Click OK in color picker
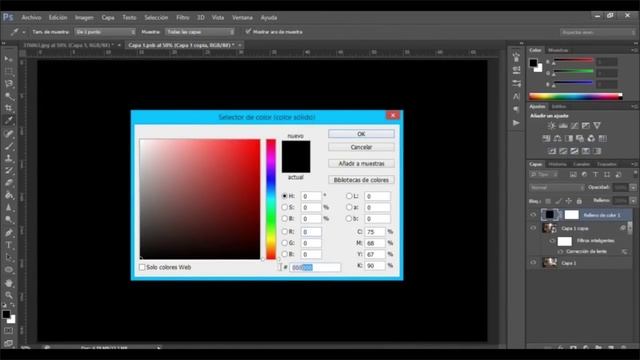The image size is (640, 360). click(x=361, y=134)
